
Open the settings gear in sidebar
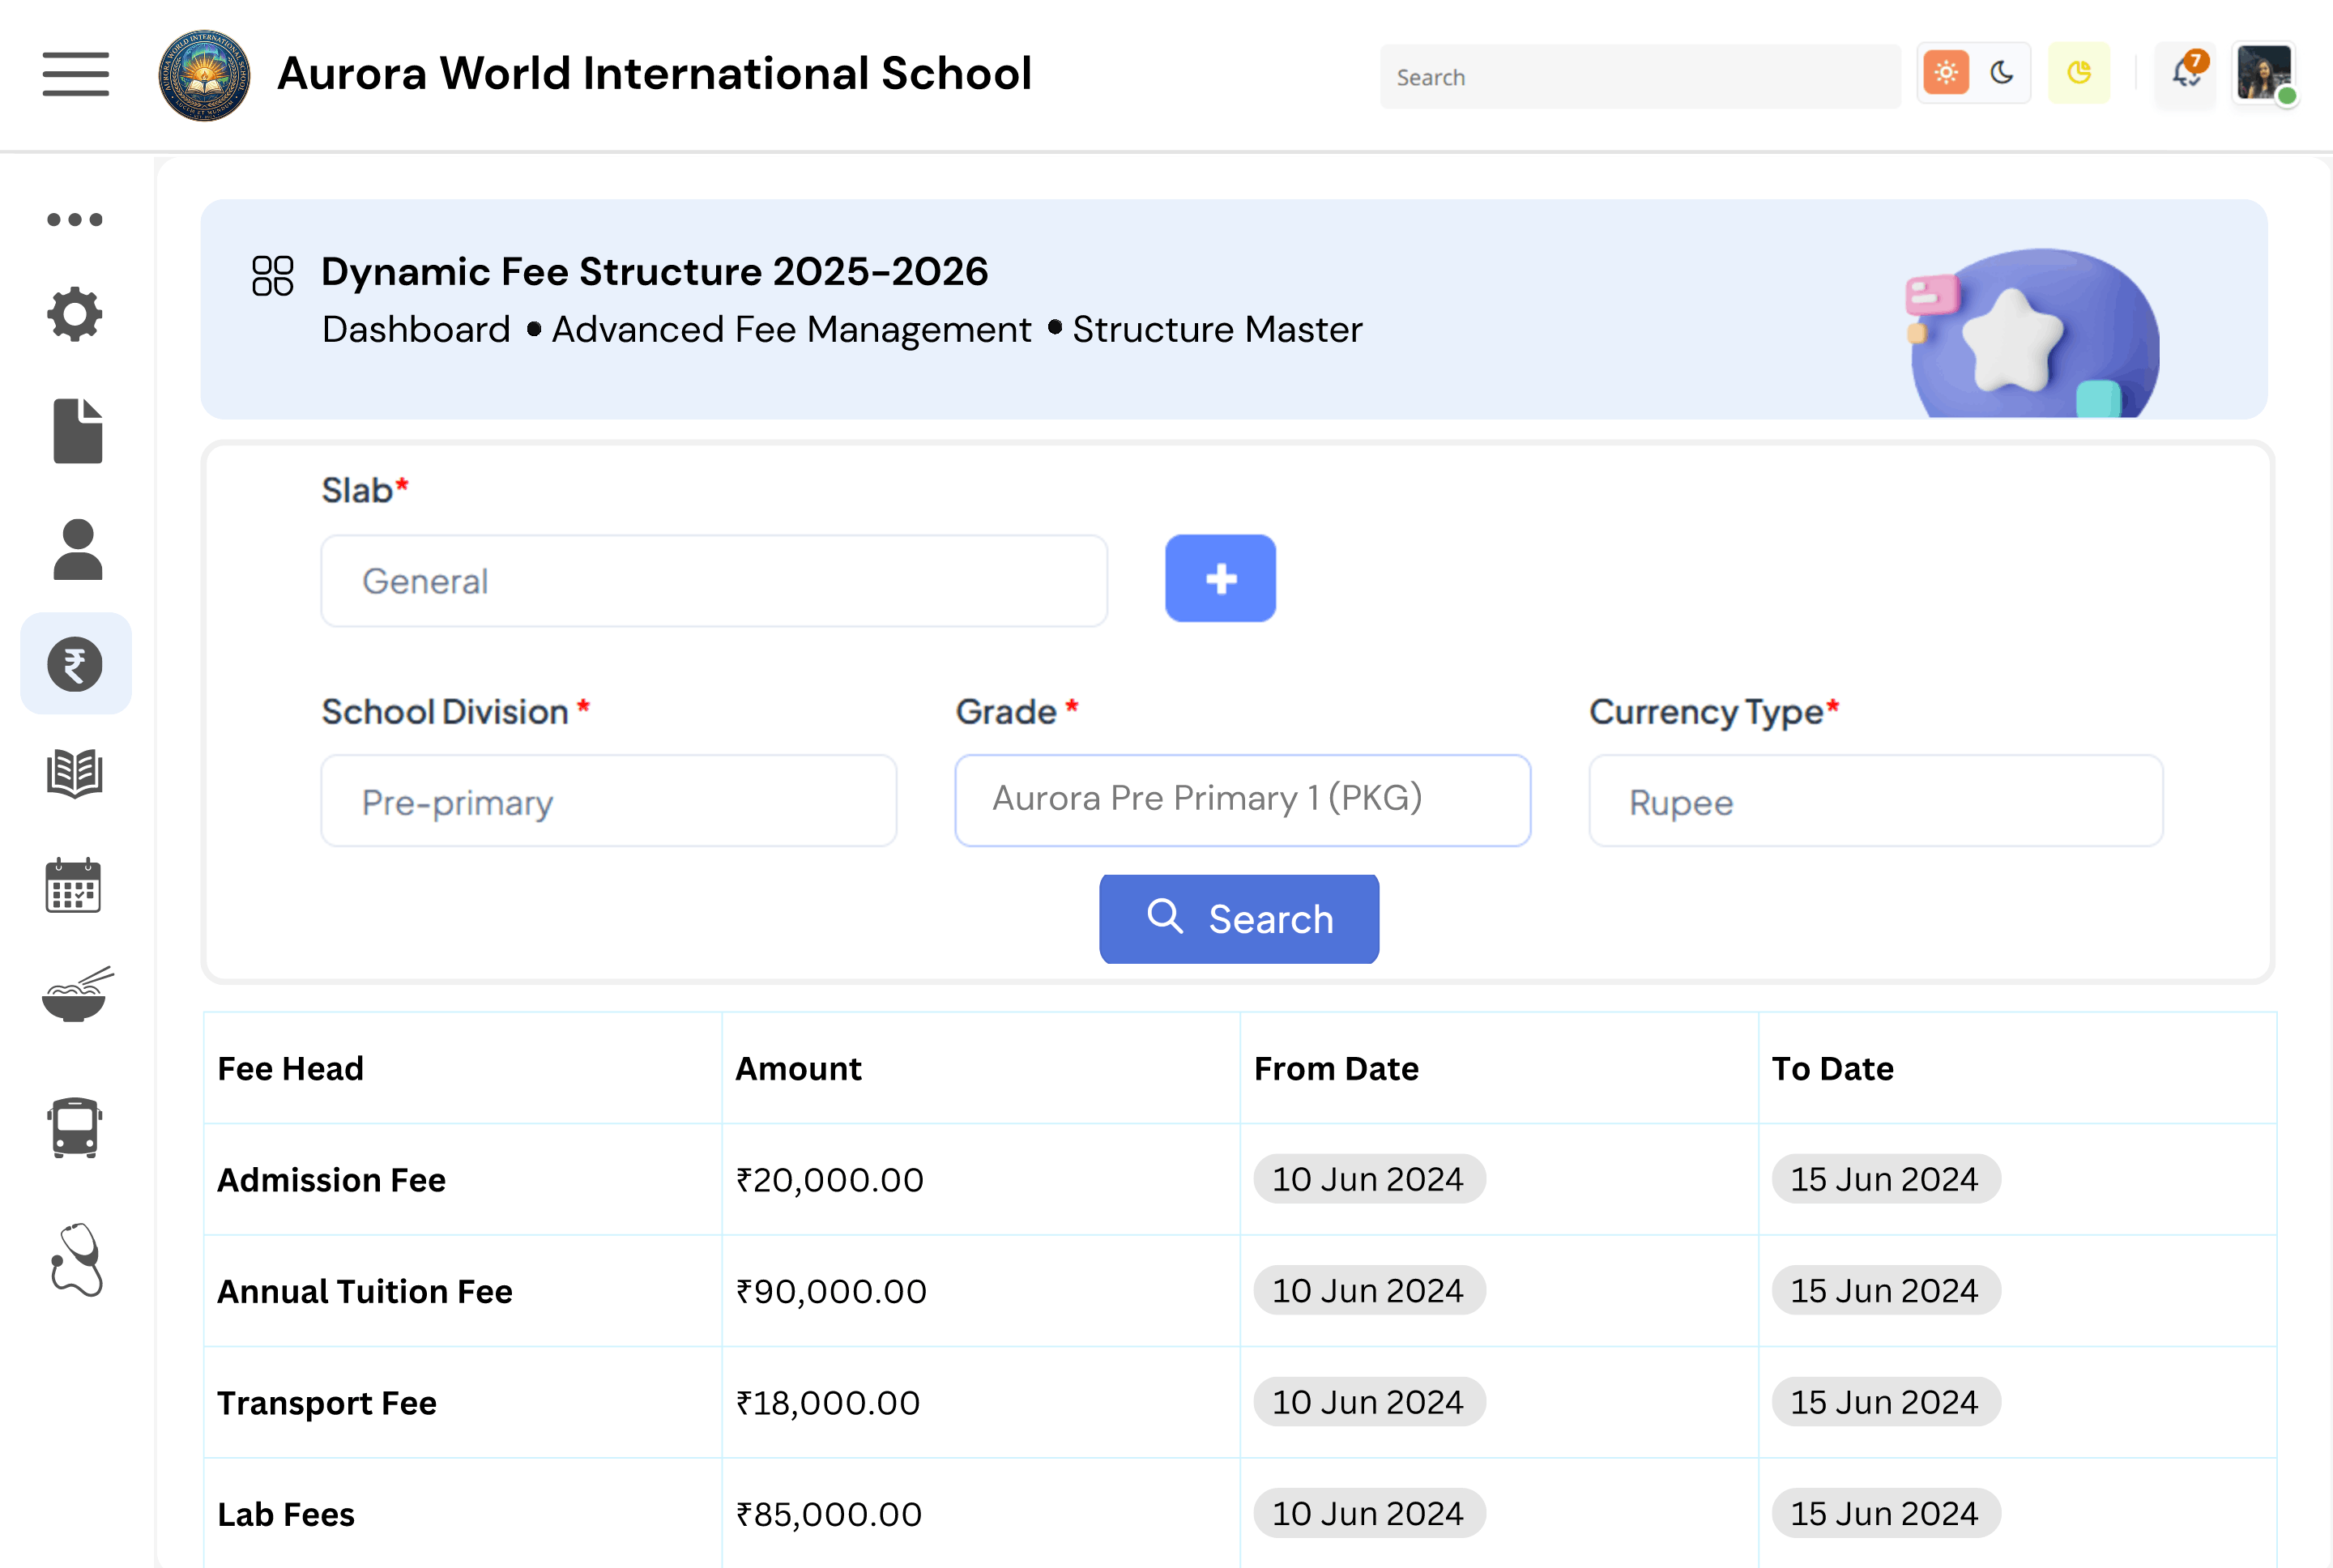click(x=75, y=315)
